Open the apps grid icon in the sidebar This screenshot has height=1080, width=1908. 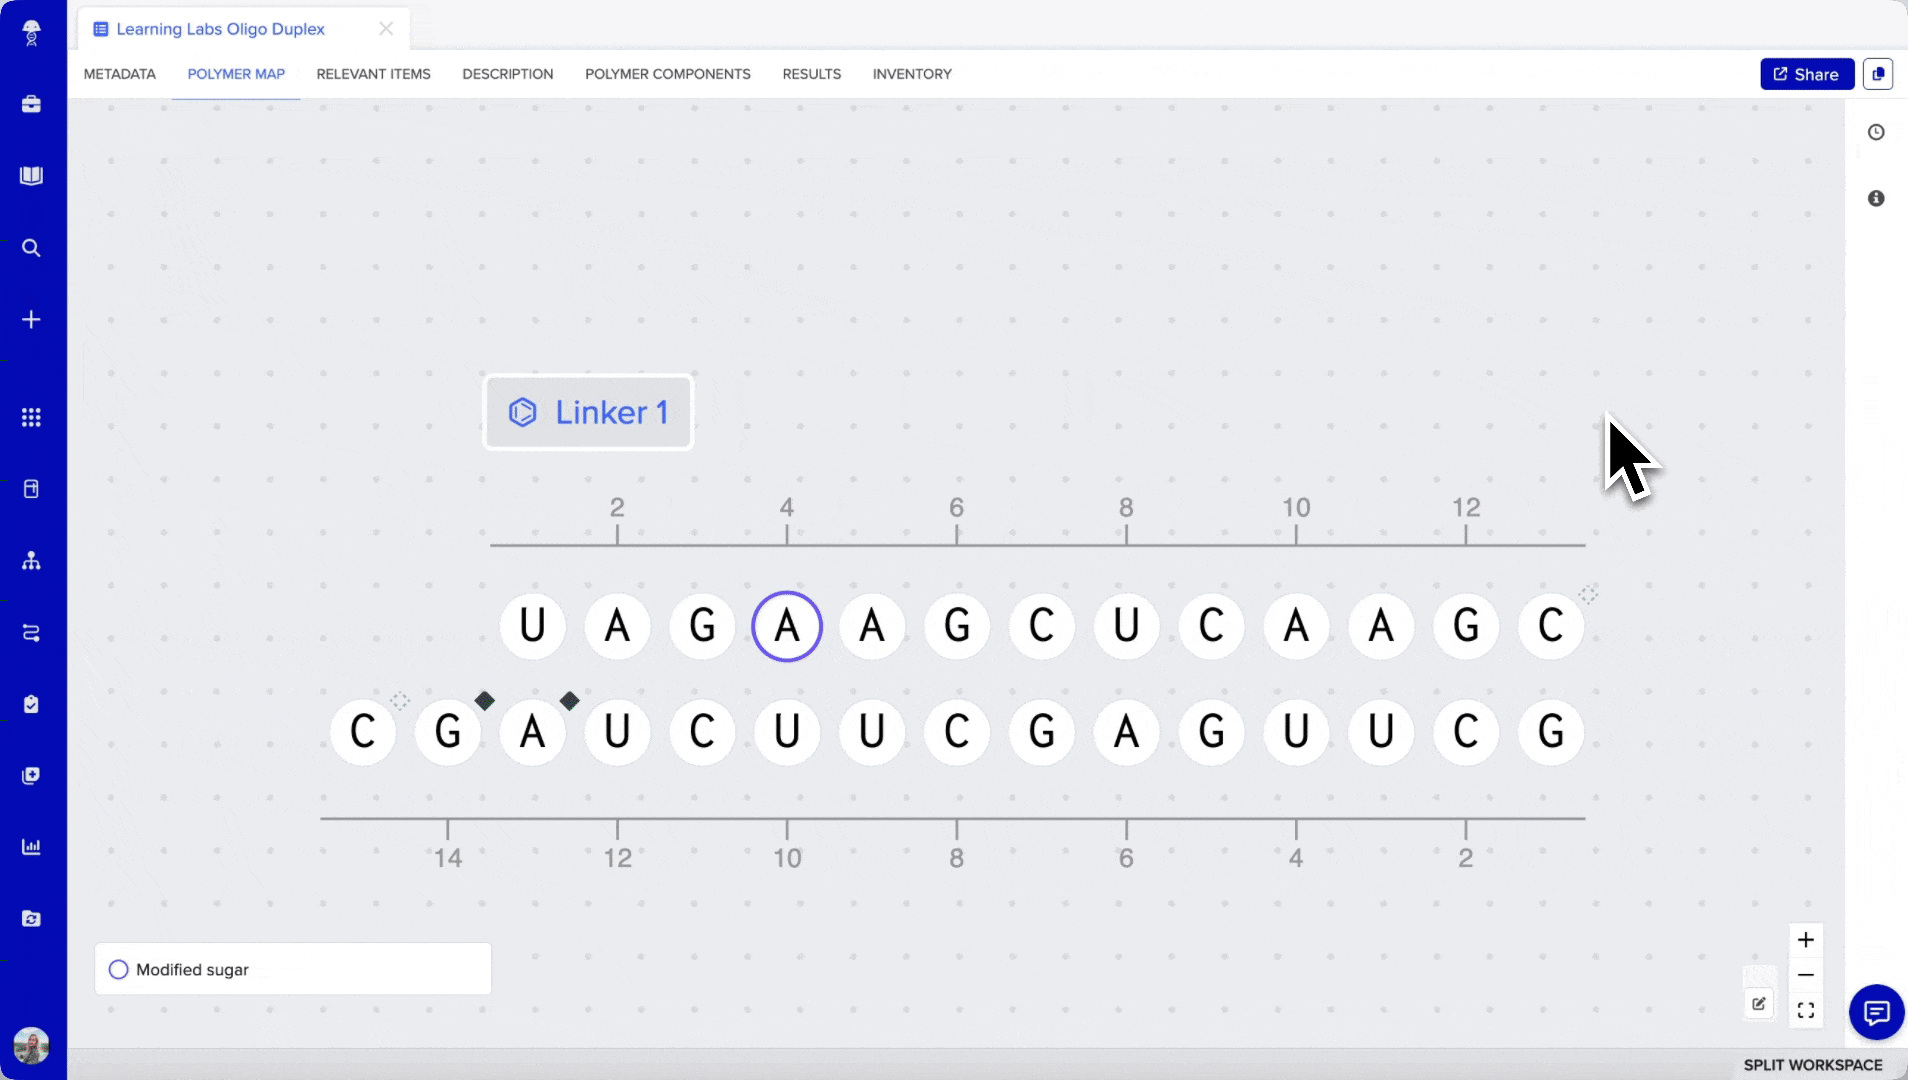point(31,418)
